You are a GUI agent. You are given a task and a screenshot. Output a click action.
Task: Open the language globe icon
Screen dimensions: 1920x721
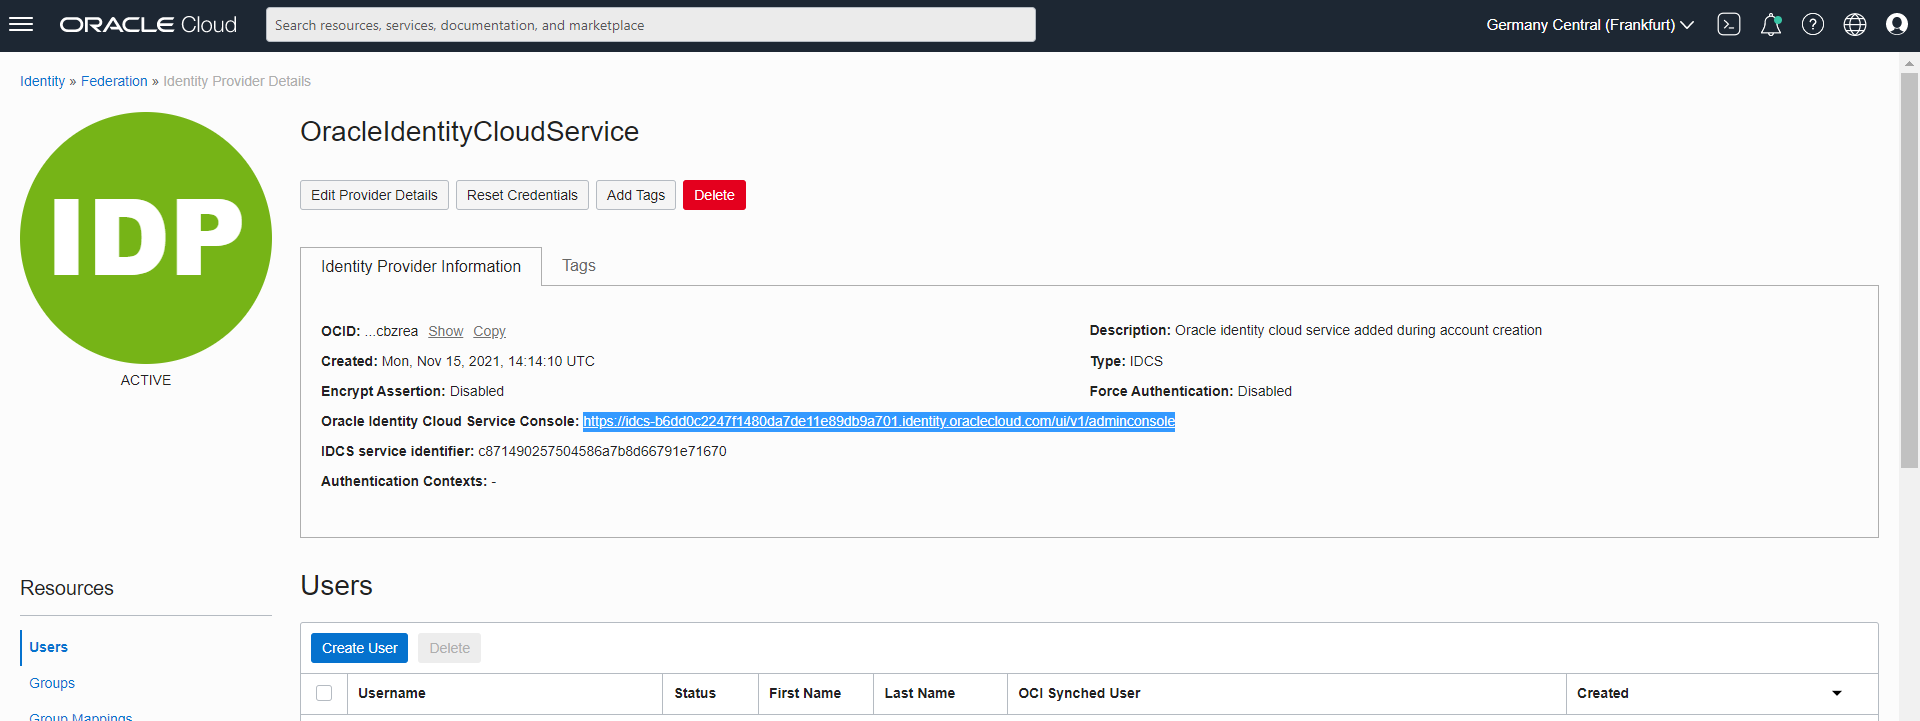[x=1855, y=25]
